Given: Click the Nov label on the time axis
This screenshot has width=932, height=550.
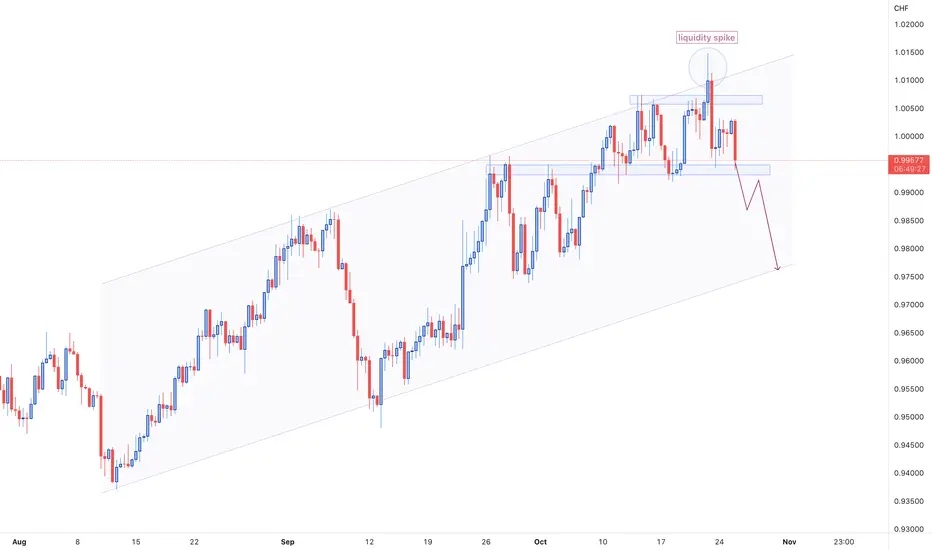Looking at the screenshot, I should 789,542.
